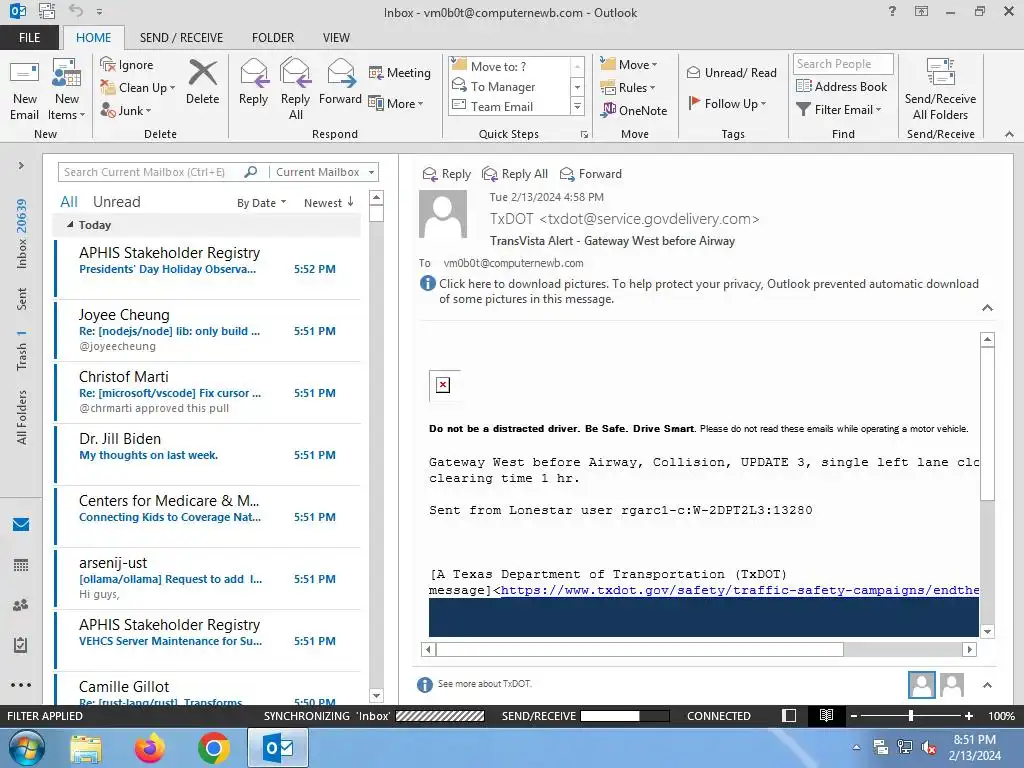This screenshot has width=1024, height=768.
Task: Forward the message using the ribbon
Action: [x=340, y=82]
